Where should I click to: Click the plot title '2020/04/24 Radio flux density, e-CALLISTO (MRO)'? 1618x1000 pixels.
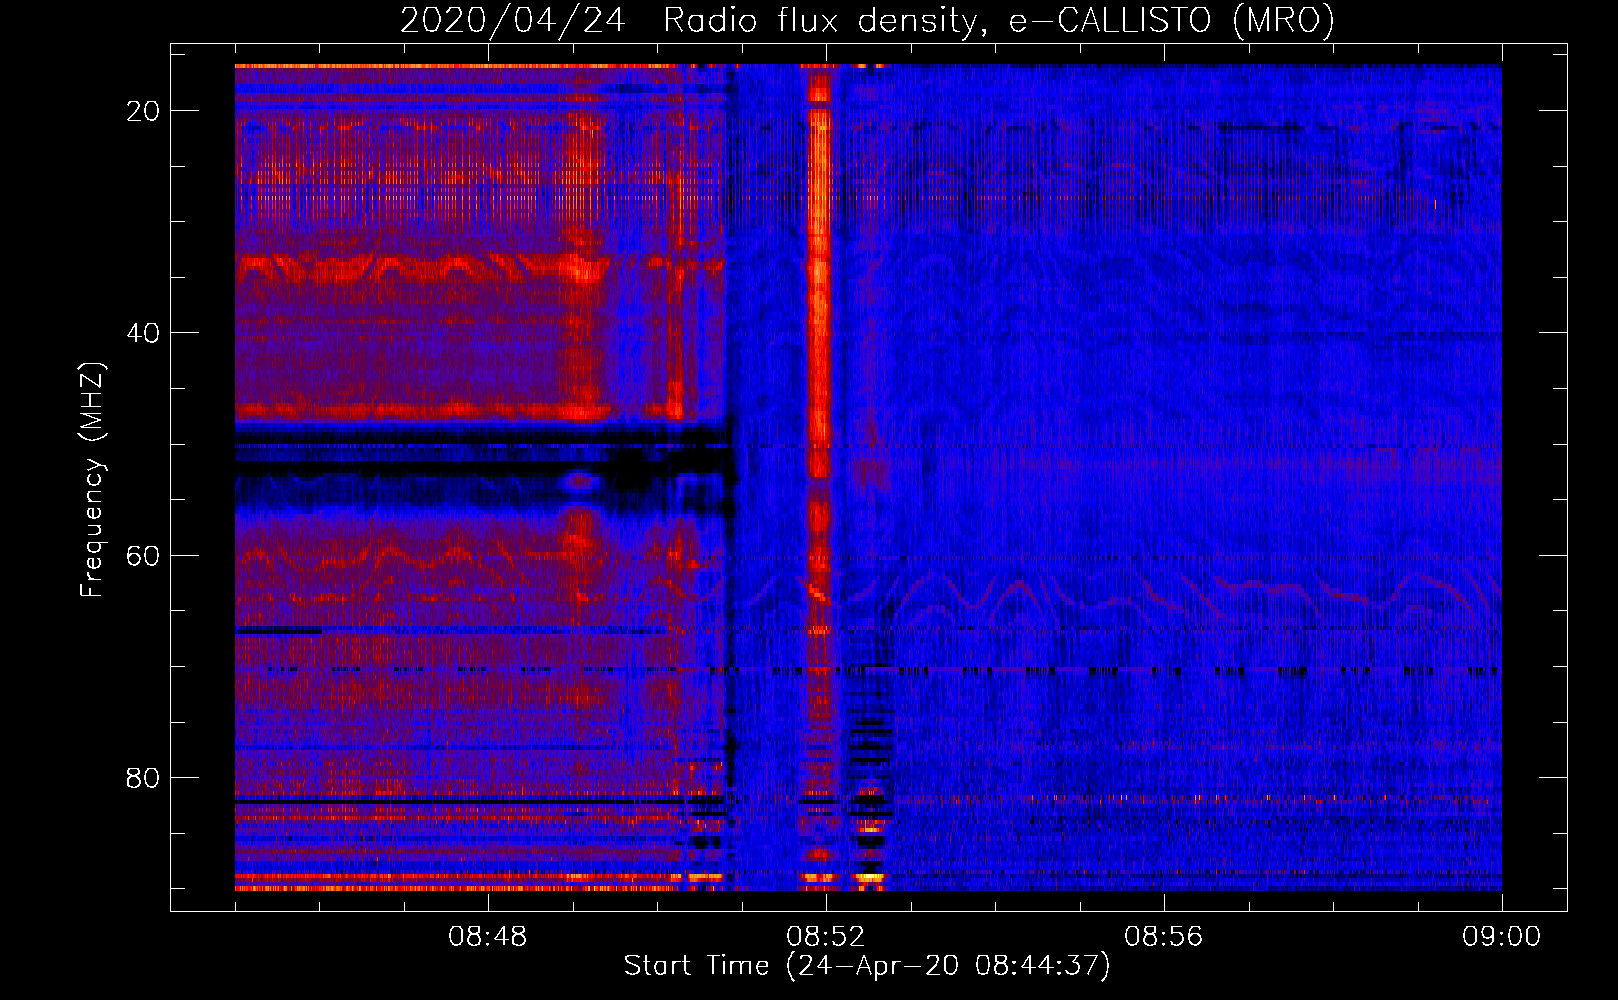[867, 20]
